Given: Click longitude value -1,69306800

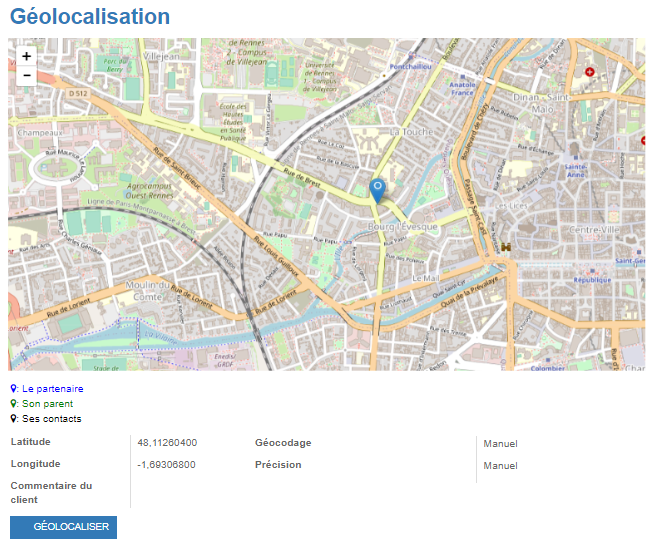Looking at the screenshot, I should pos(166,465).
